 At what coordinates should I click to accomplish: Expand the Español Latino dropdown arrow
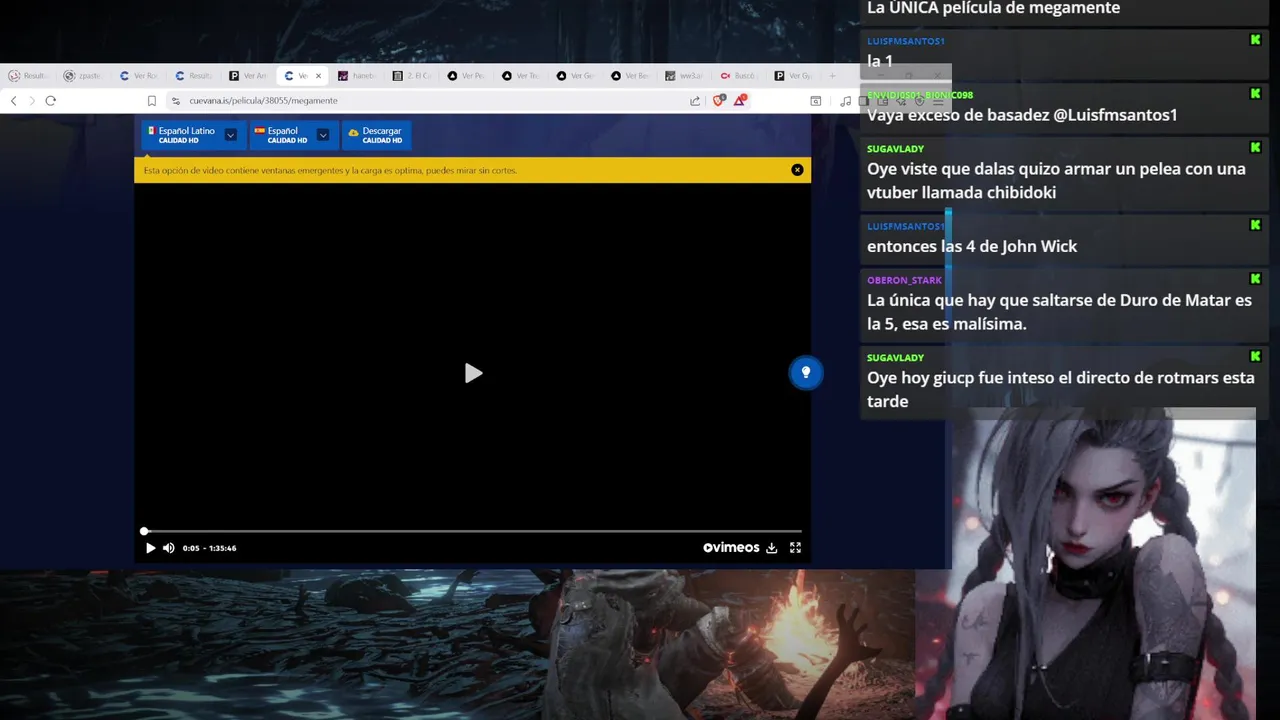pyautogui.click(x=231, y=135)
